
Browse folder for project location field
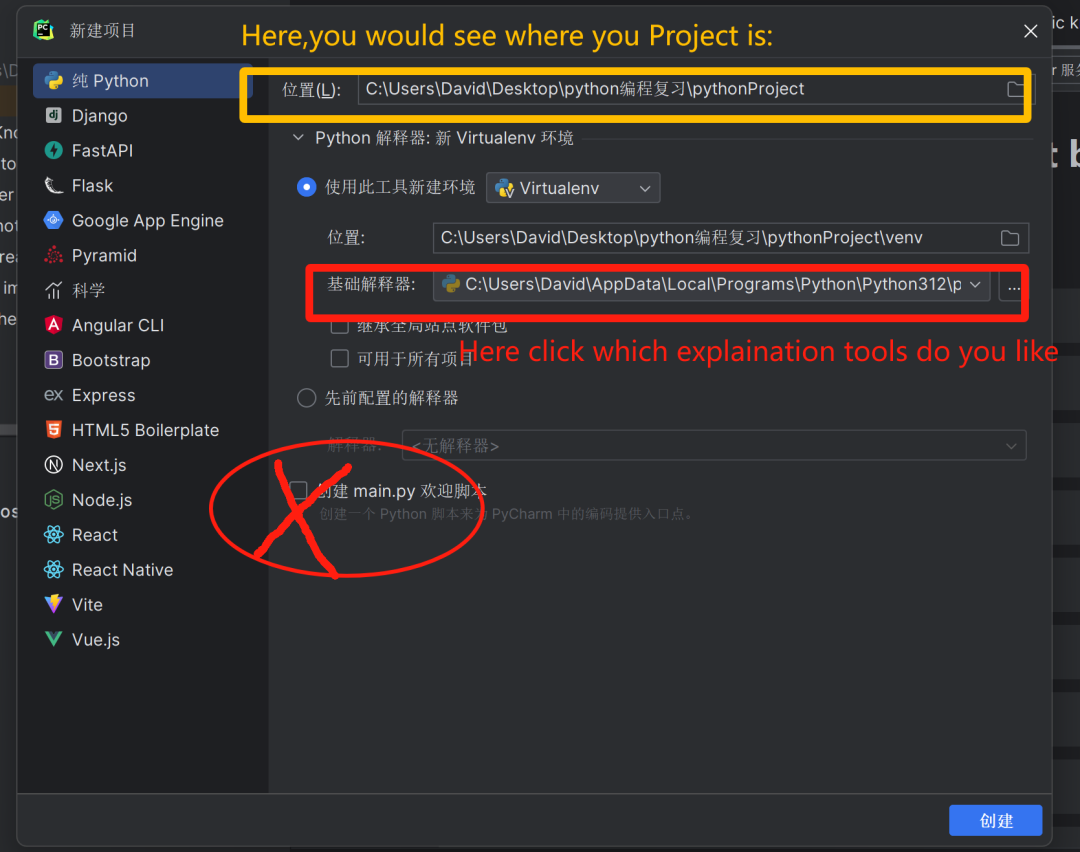pyautogui.click(x=1015, y=90)
